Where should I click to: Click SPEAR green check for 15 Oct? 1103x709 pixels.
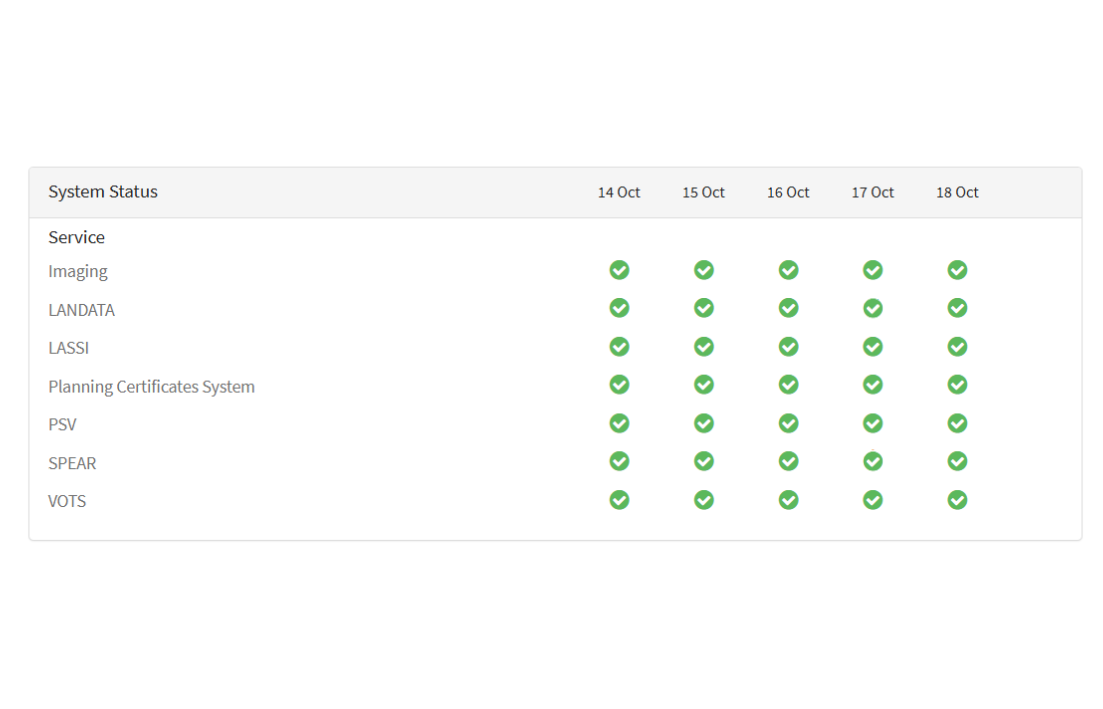tap(704, 461)
